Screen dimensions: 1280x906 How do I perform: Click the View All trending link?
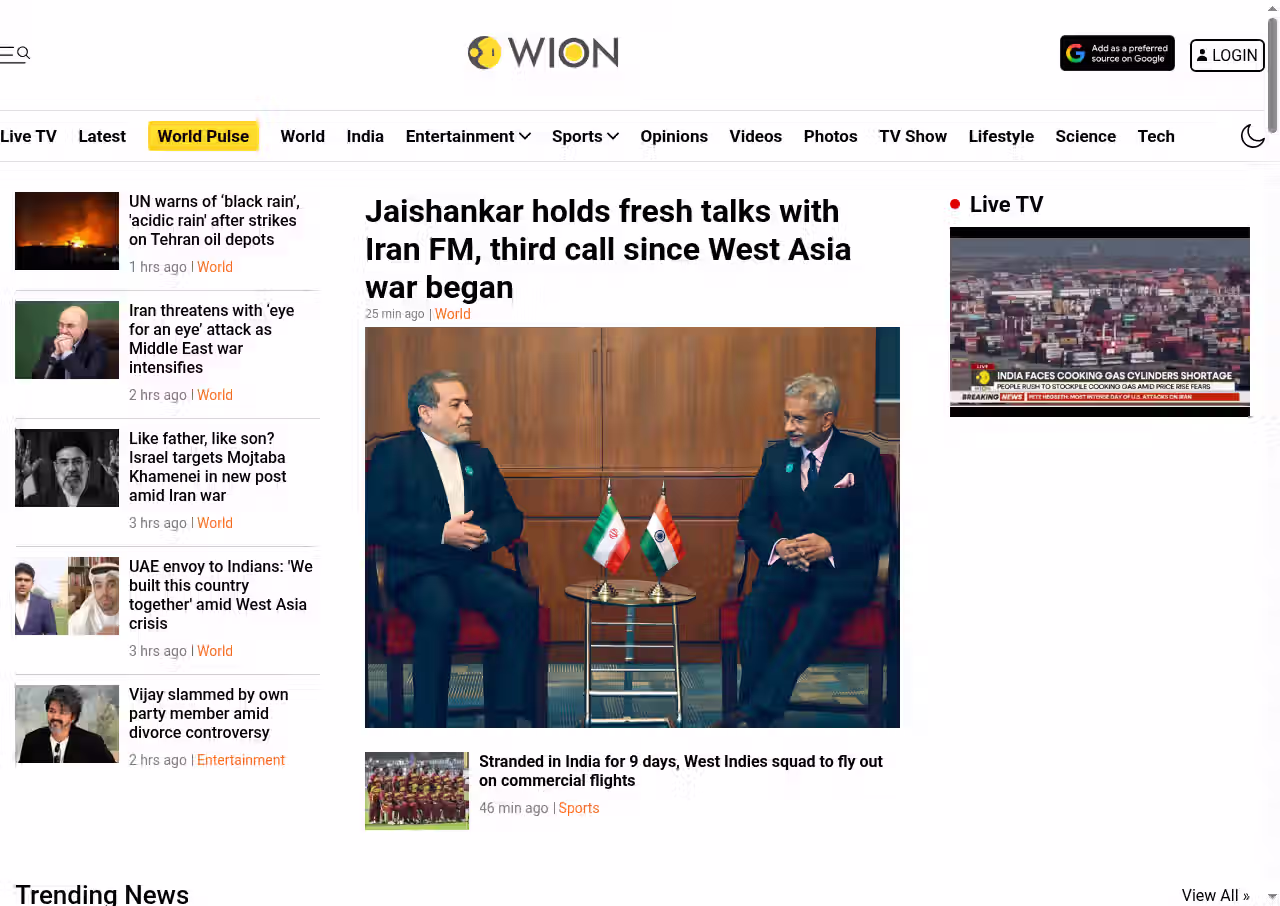1215,895
